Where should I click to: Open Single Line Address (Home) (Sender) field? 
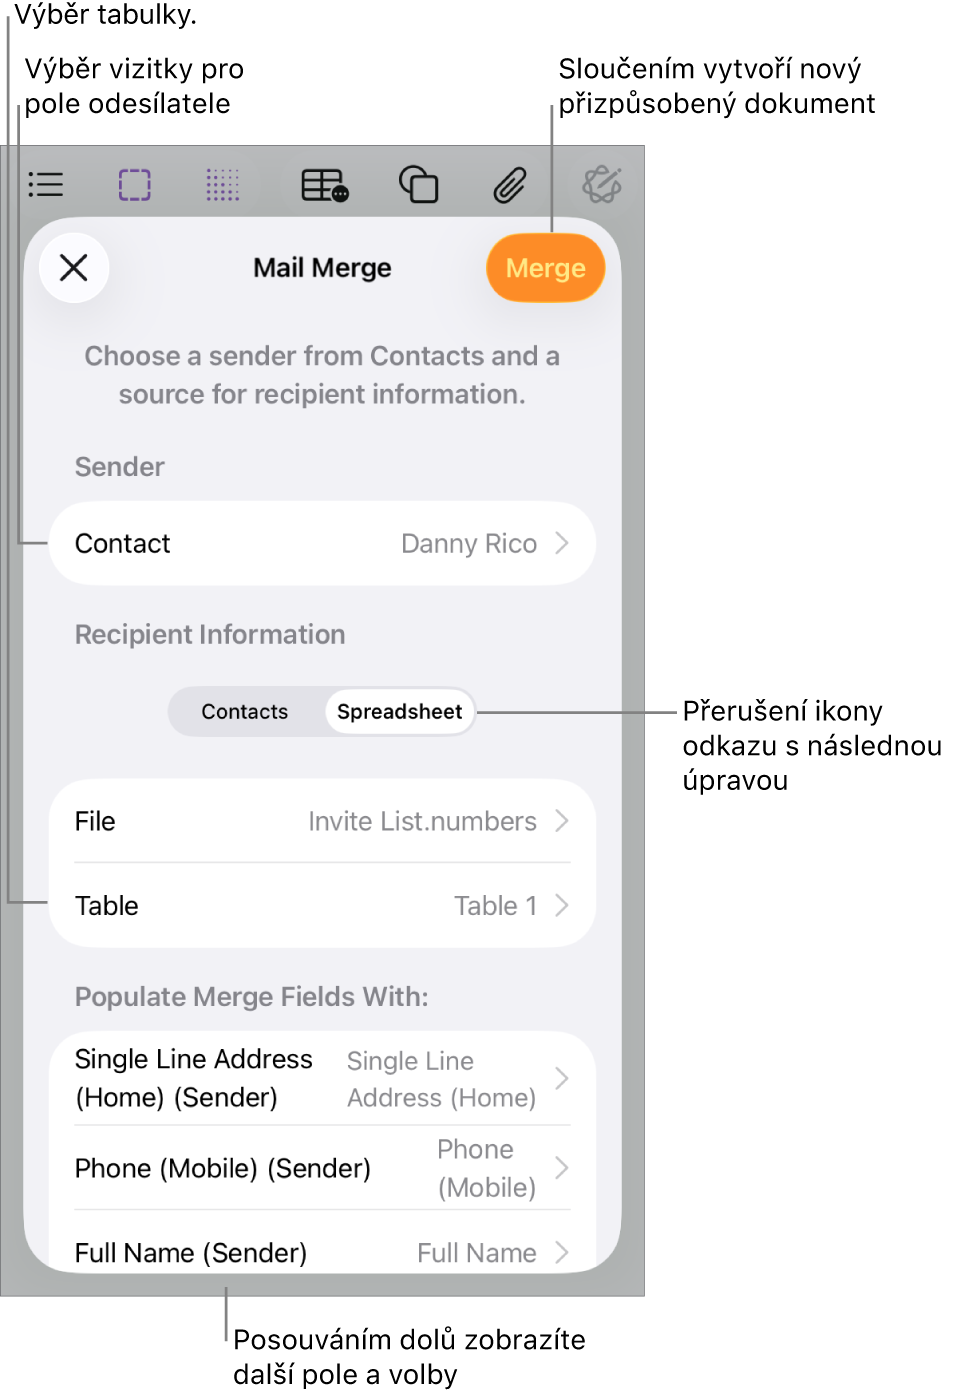point(322,1078)
